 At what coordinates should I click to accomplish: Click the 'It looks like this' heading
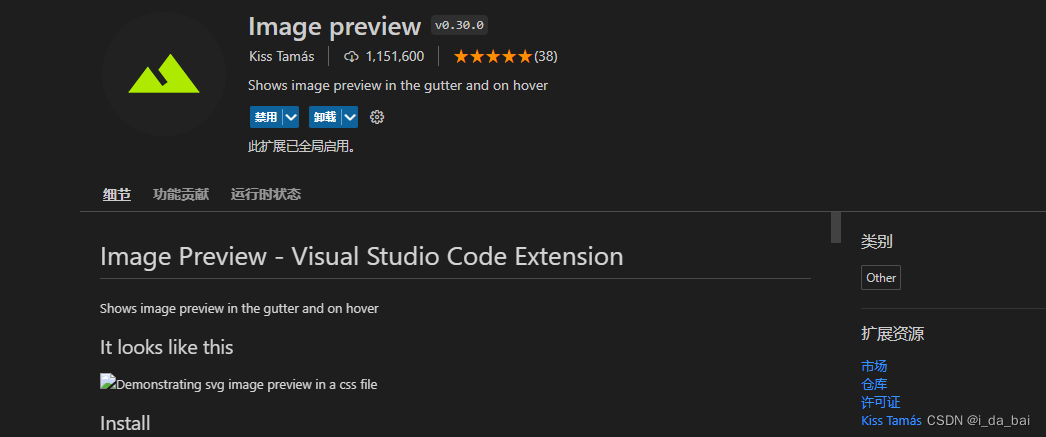click(x=167, y=348)
